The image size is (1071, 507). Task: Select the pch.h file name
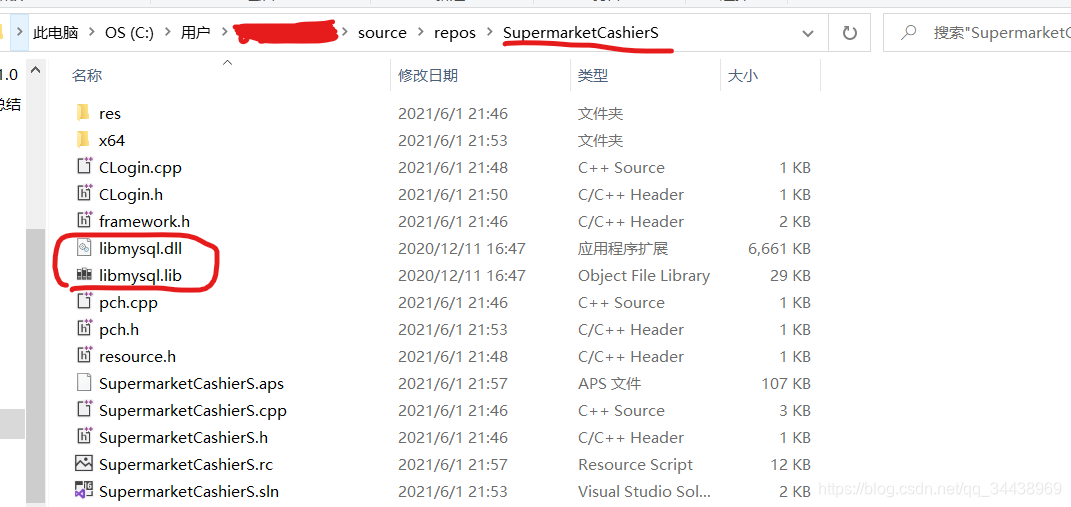119,329
